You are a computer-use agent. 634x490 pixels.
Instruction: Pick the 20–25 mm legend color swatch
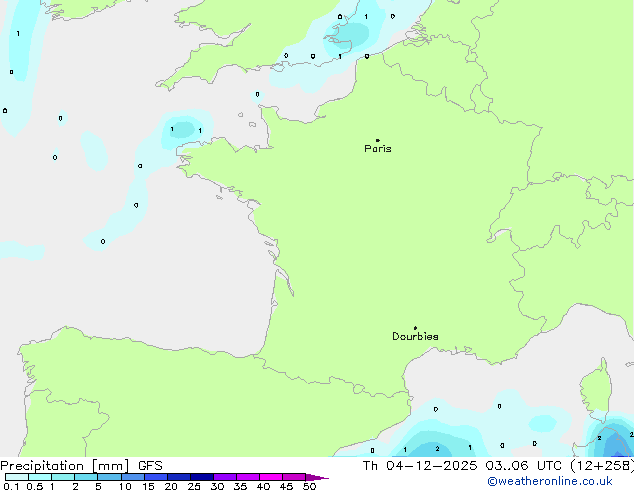coord(179,477)
